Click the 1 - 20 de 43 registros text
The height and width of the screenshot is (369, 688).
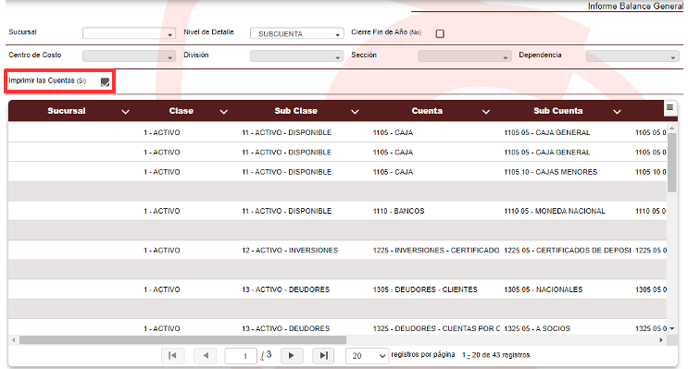point(496,355)
